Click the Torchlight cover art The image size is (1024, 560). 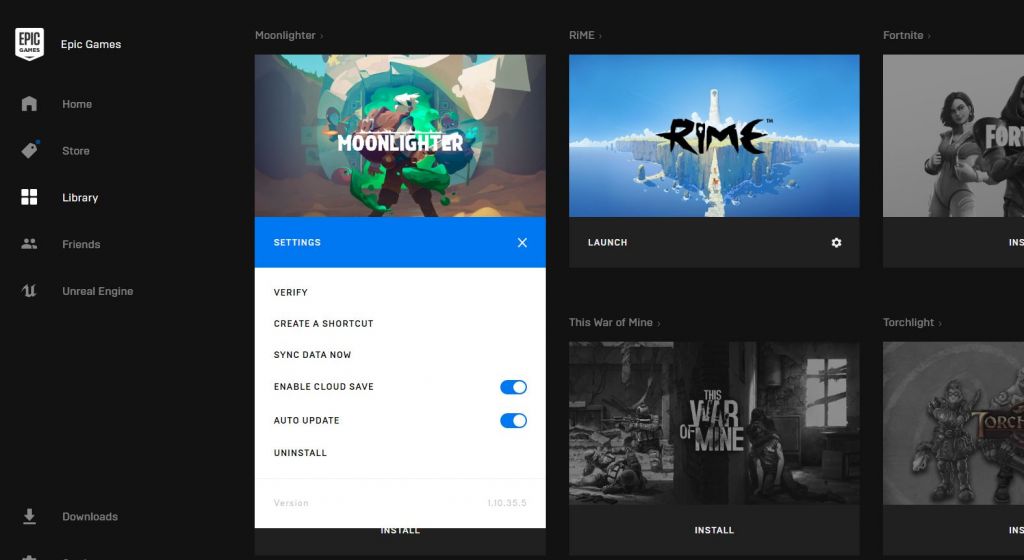pos(953,423)
